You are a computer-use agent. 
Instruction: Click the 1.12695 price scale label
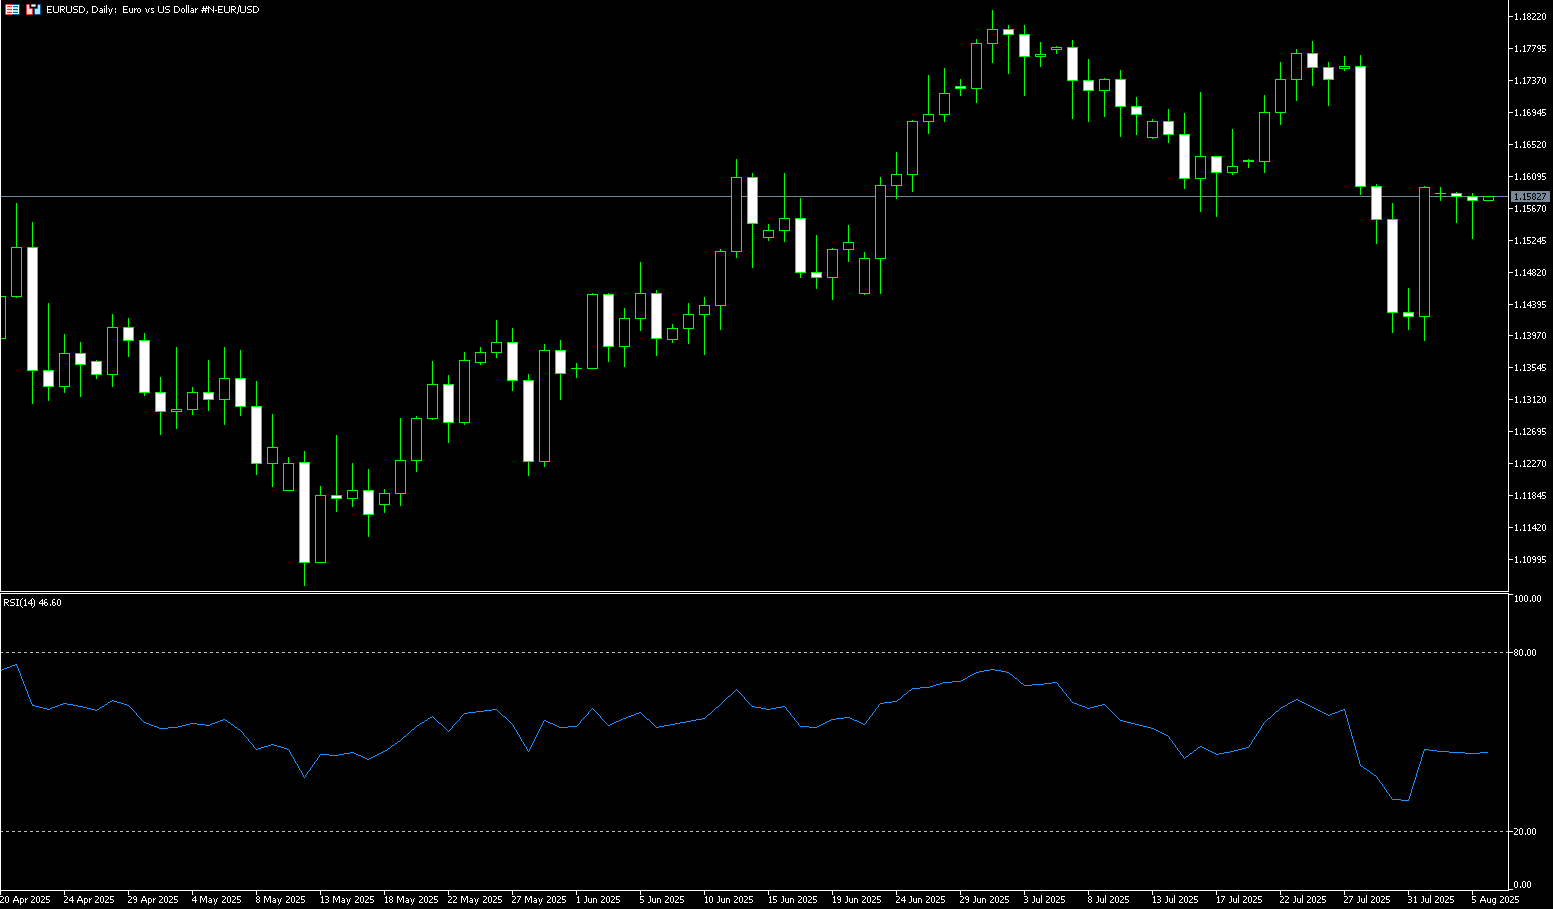point(1531,432)
